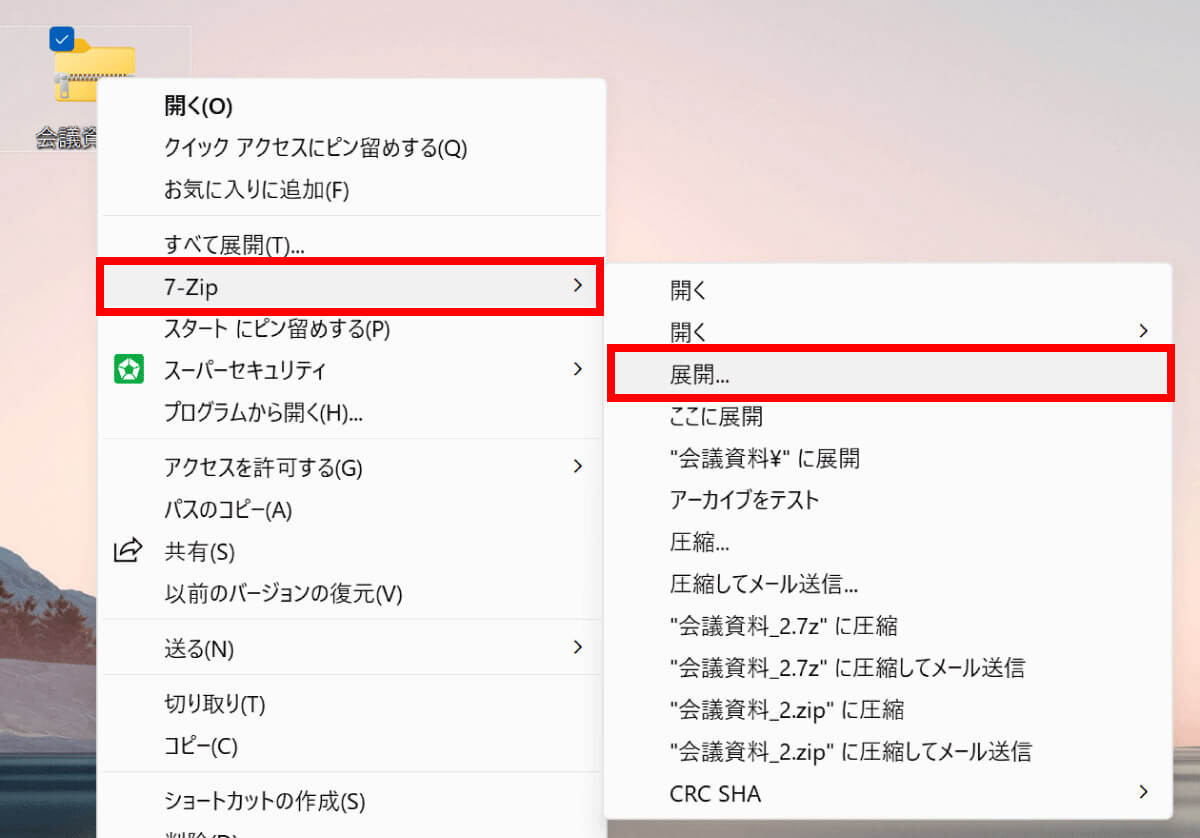Viewport: 1200px width, 838px height.
Task: Expand the arrow on the second 開く entry
Action: coord(1143,330)
